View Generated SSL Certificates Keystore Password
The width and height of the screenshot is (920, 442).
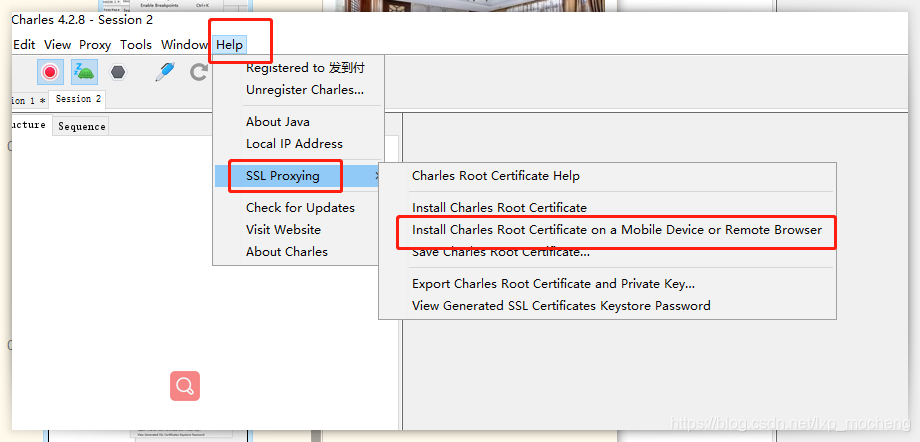tap(607, 306)
